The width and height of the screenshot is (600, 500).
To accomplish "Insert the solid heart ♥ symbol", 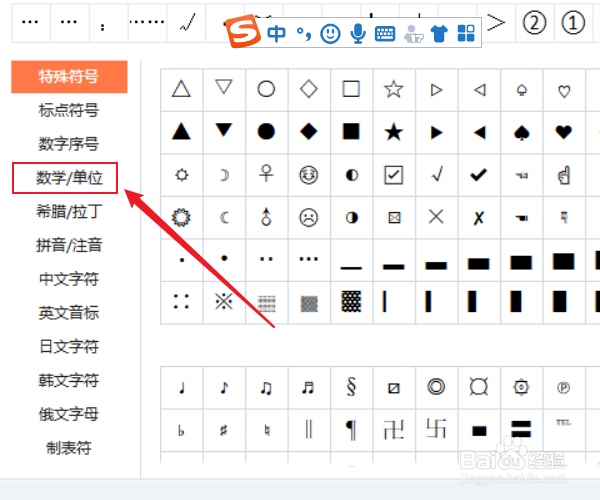I will click(x=564, y=132).
